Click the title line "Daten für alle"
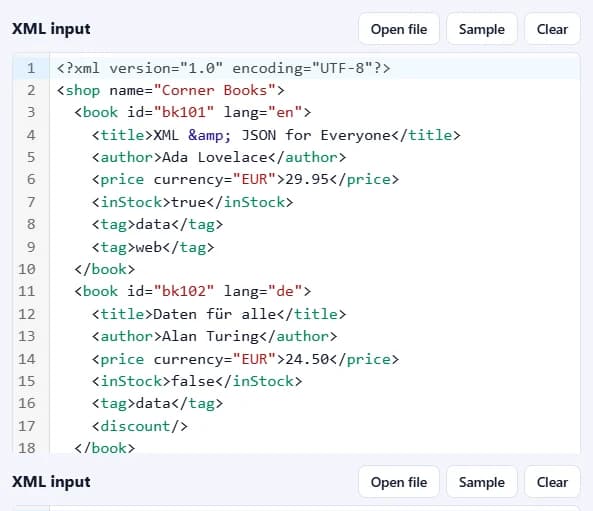This screenshot has height=511, width=593. point(219,314)
